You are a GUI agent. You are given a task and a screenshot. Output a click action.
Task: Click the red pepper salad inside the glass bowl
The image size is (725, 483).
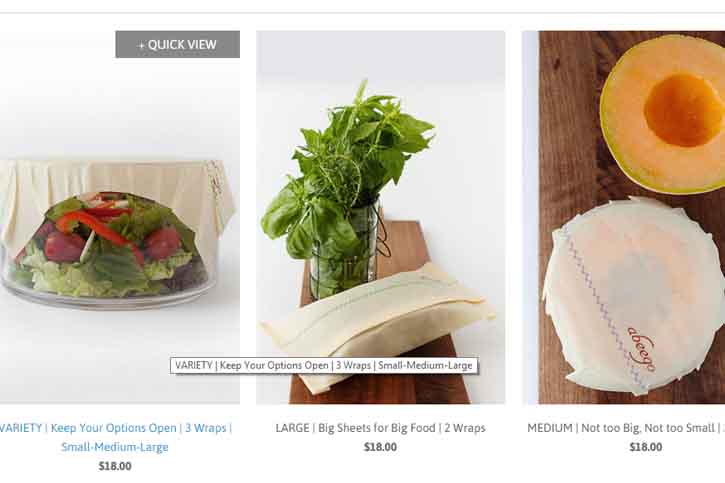111,245
